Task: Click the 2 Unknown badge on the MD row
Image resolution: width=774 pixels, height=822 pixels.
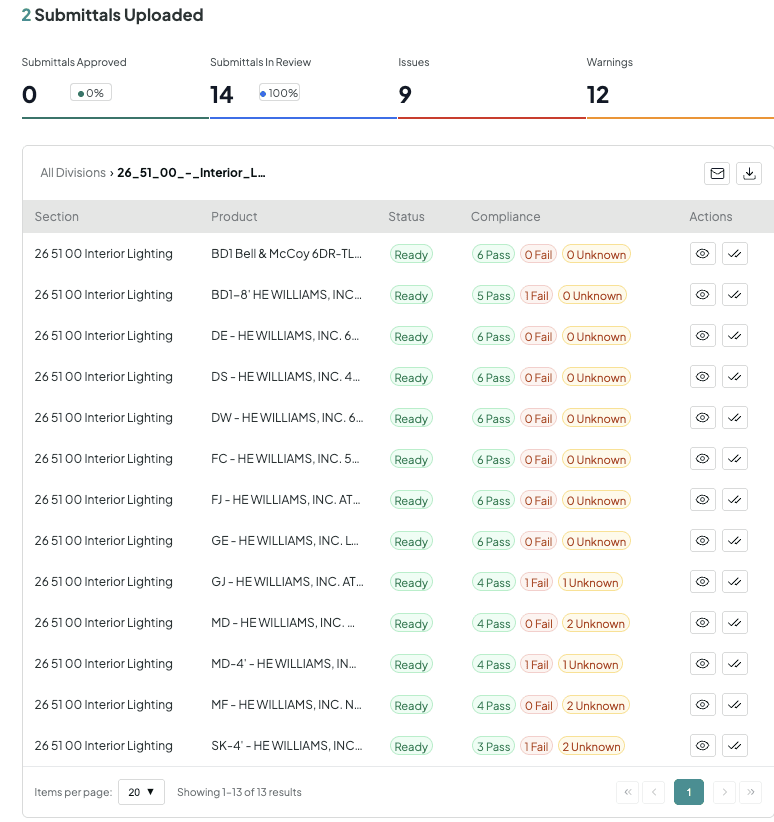Action: [x=595, y=623]
